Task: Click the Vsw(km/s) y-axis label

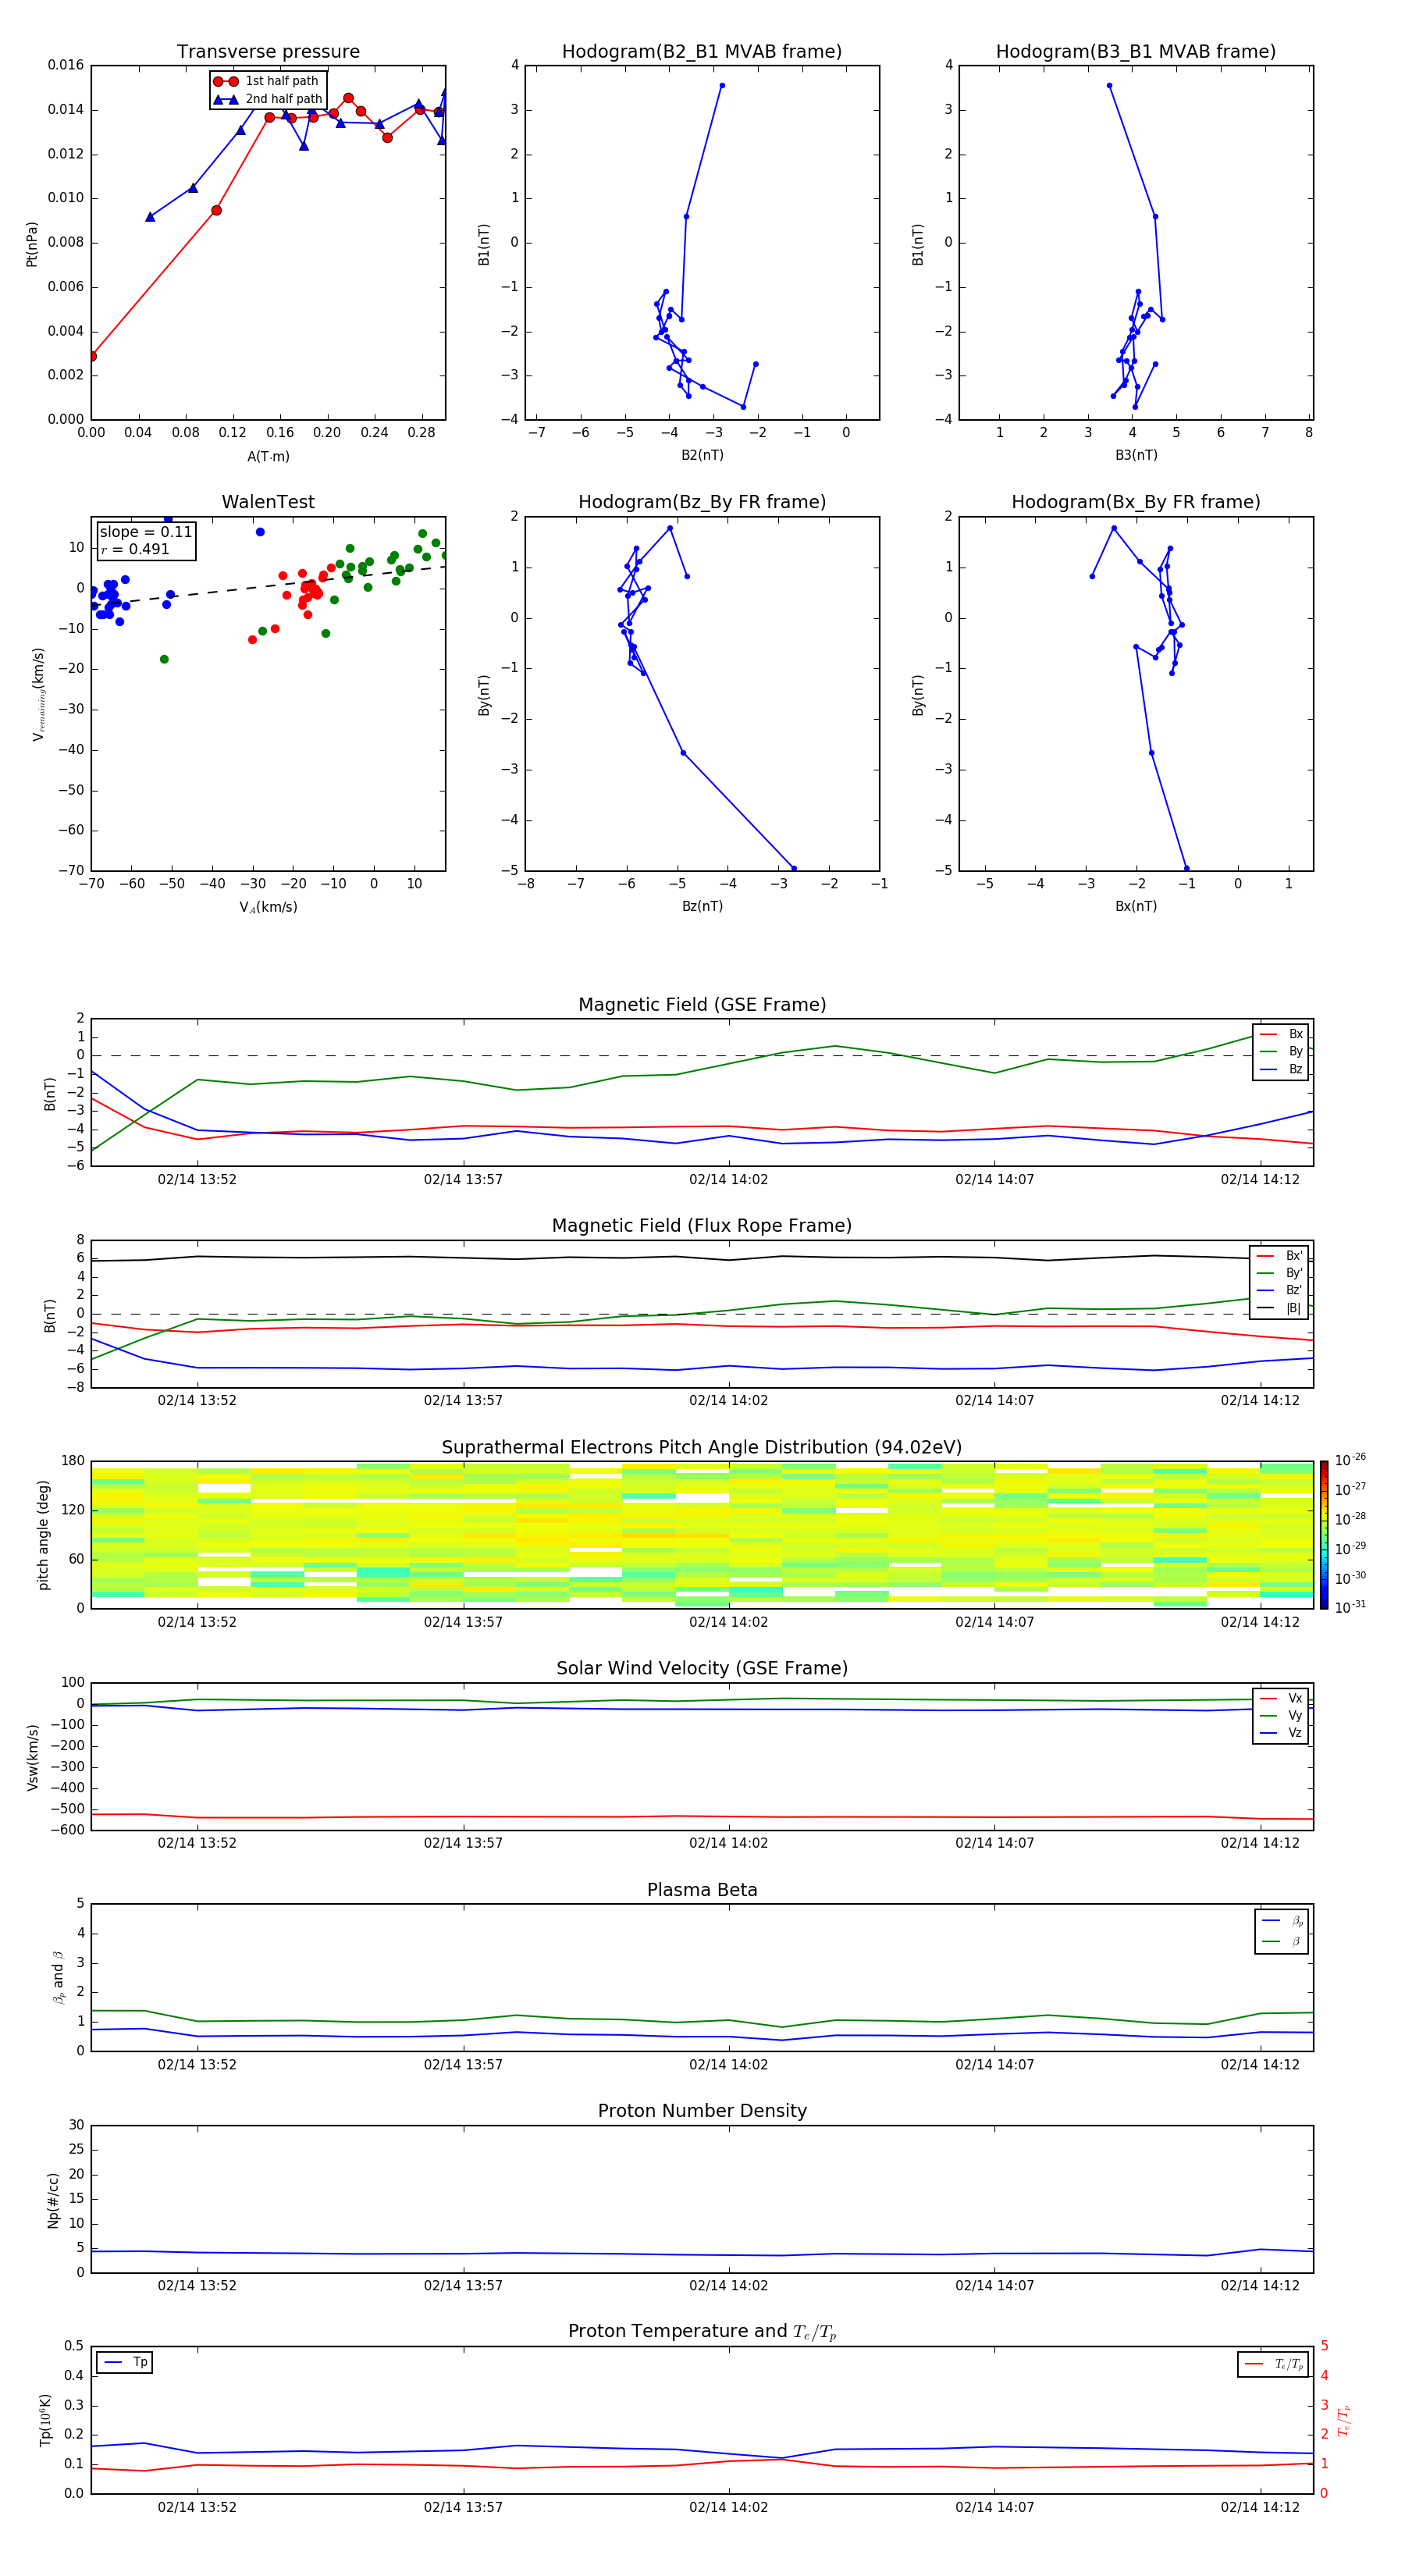Action: (32, 1757)
